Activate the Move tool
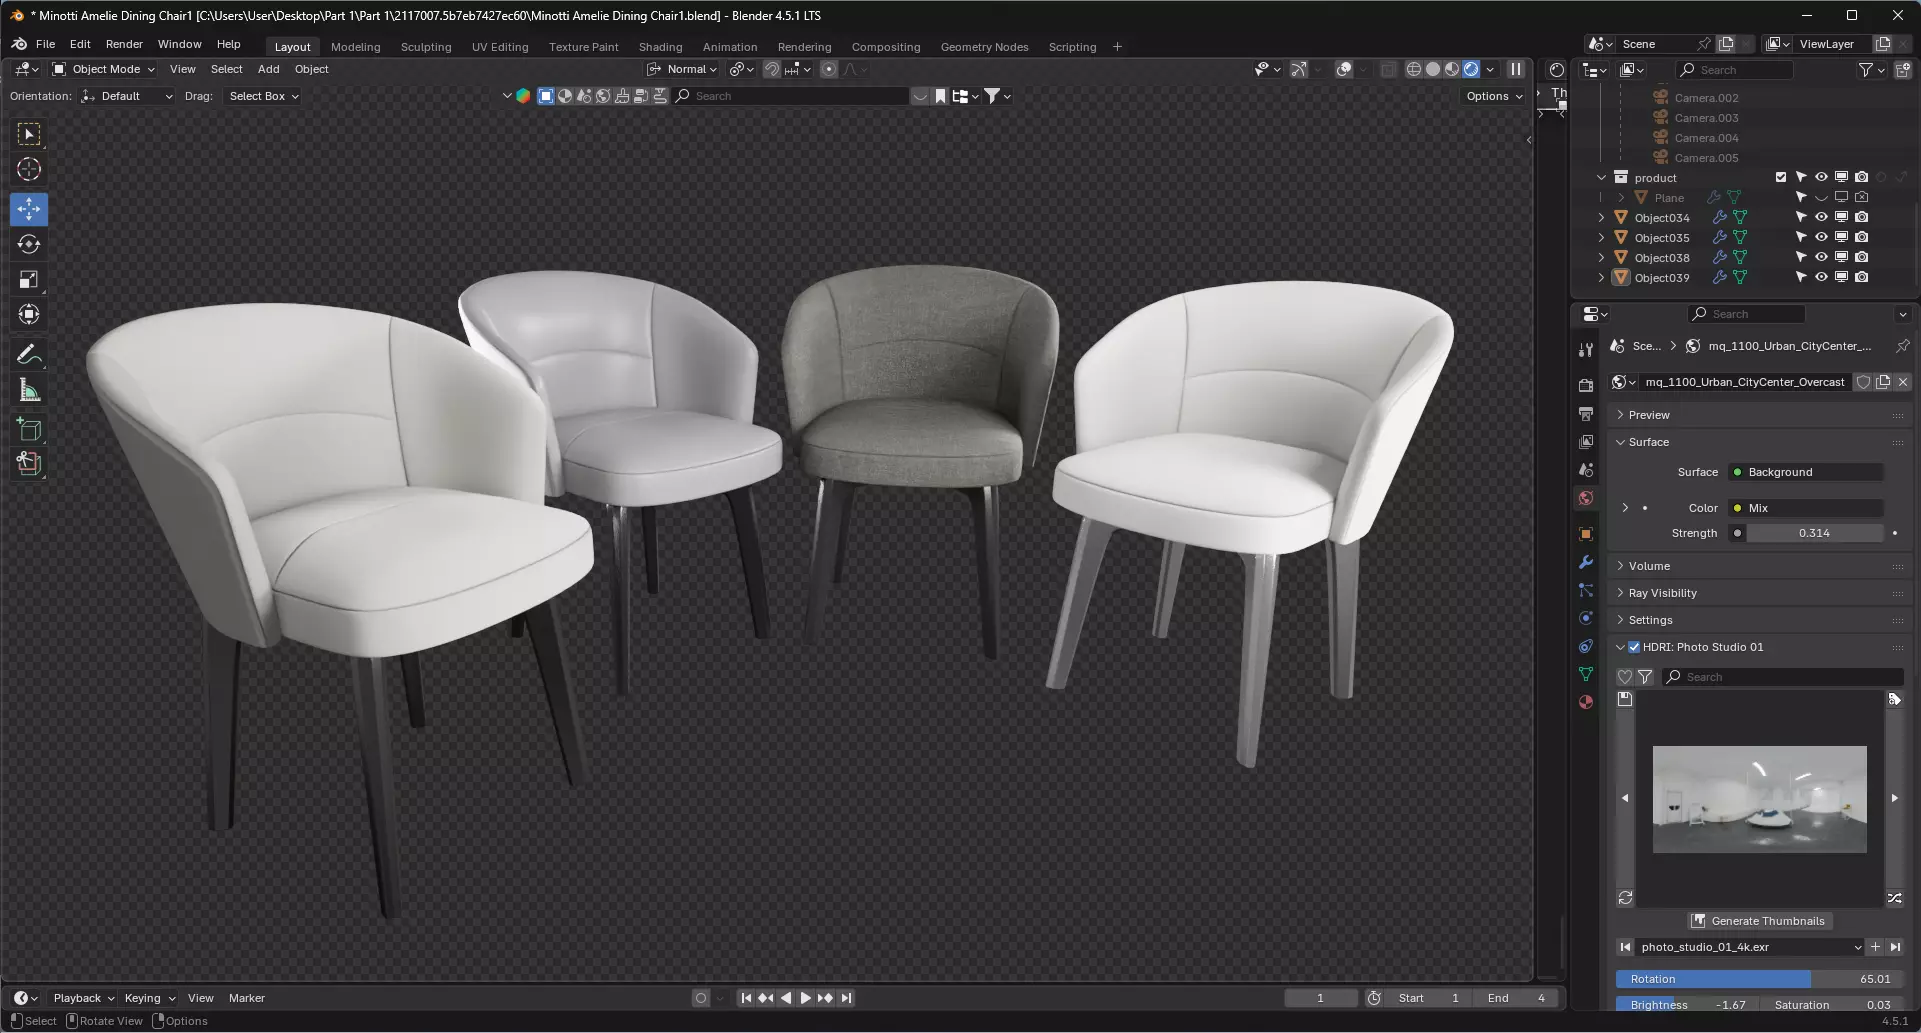 pyautogui.click(x=29, y=209)
